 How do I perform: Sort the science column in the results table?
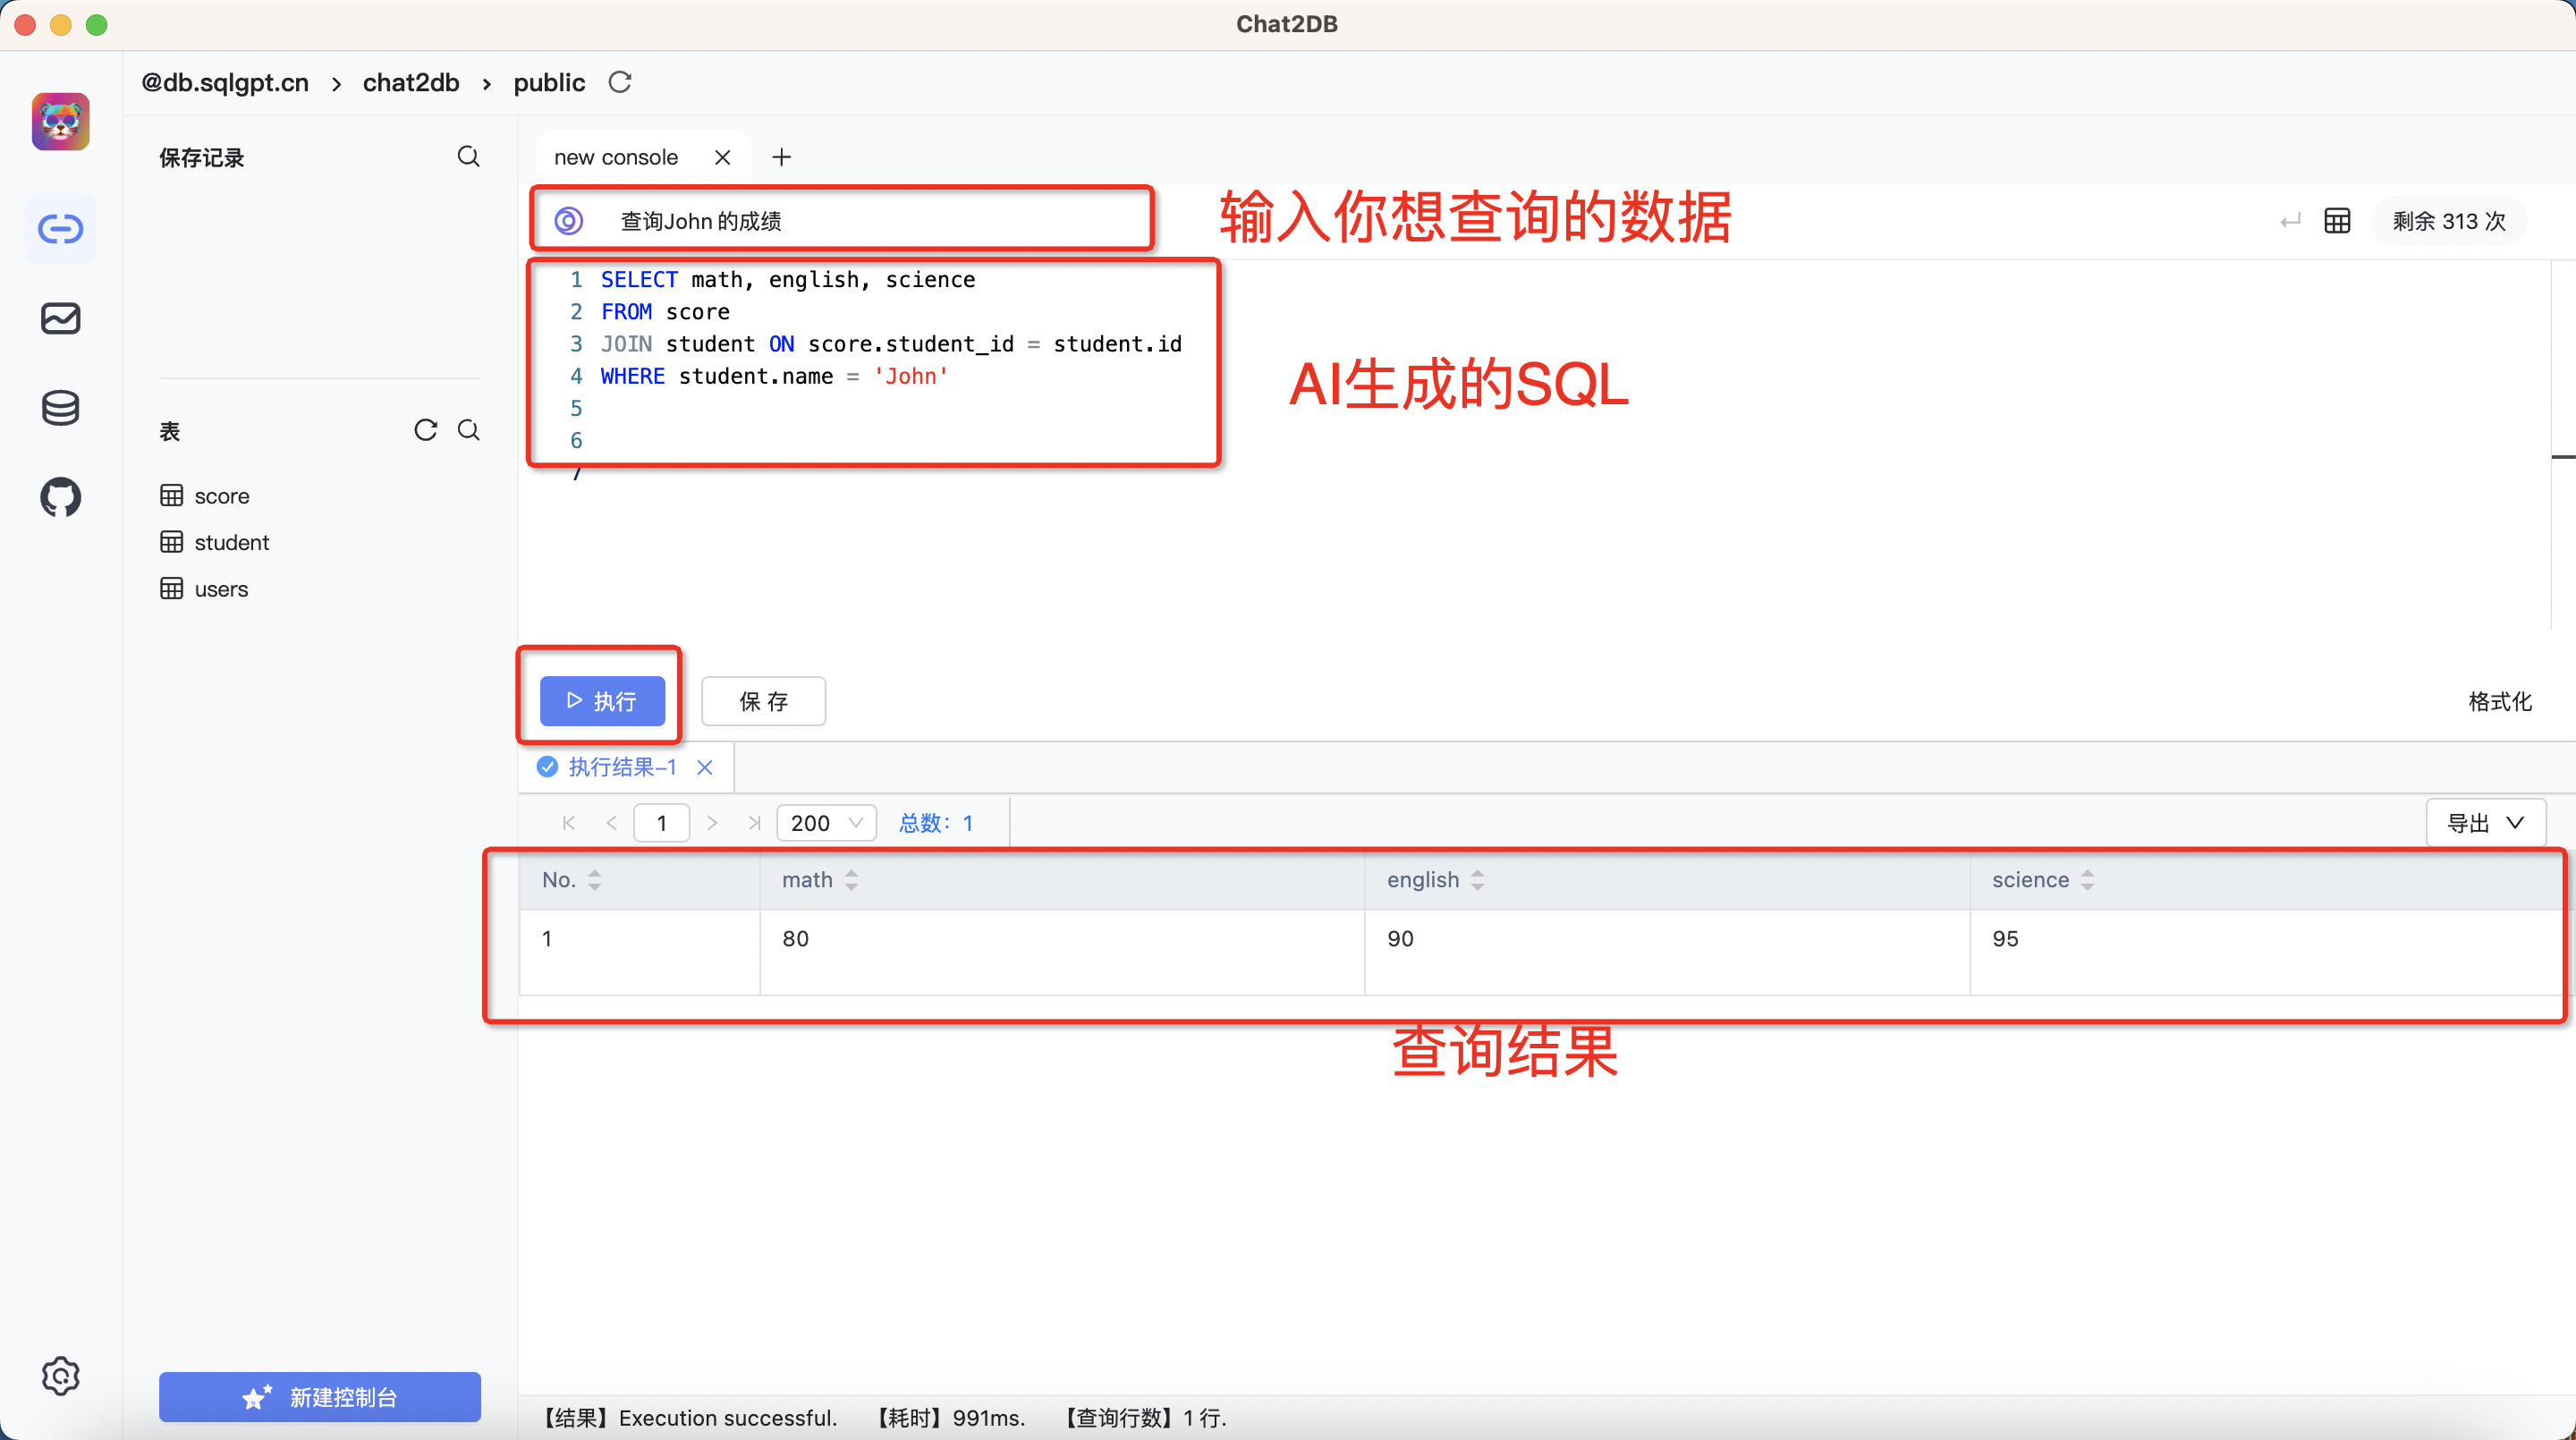2088,880
